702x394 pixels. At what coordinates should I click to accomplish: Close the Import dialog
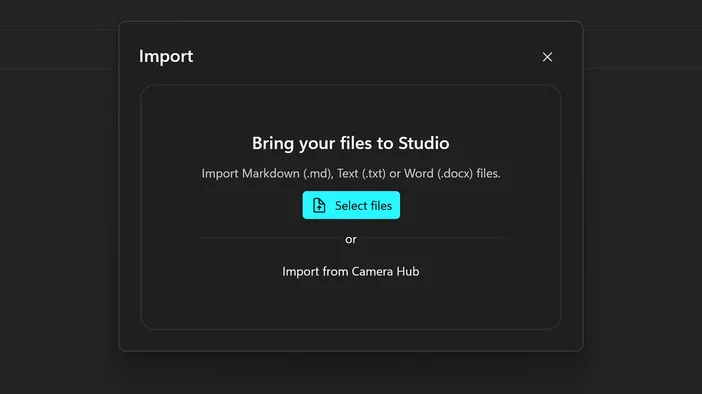[547, 57]
